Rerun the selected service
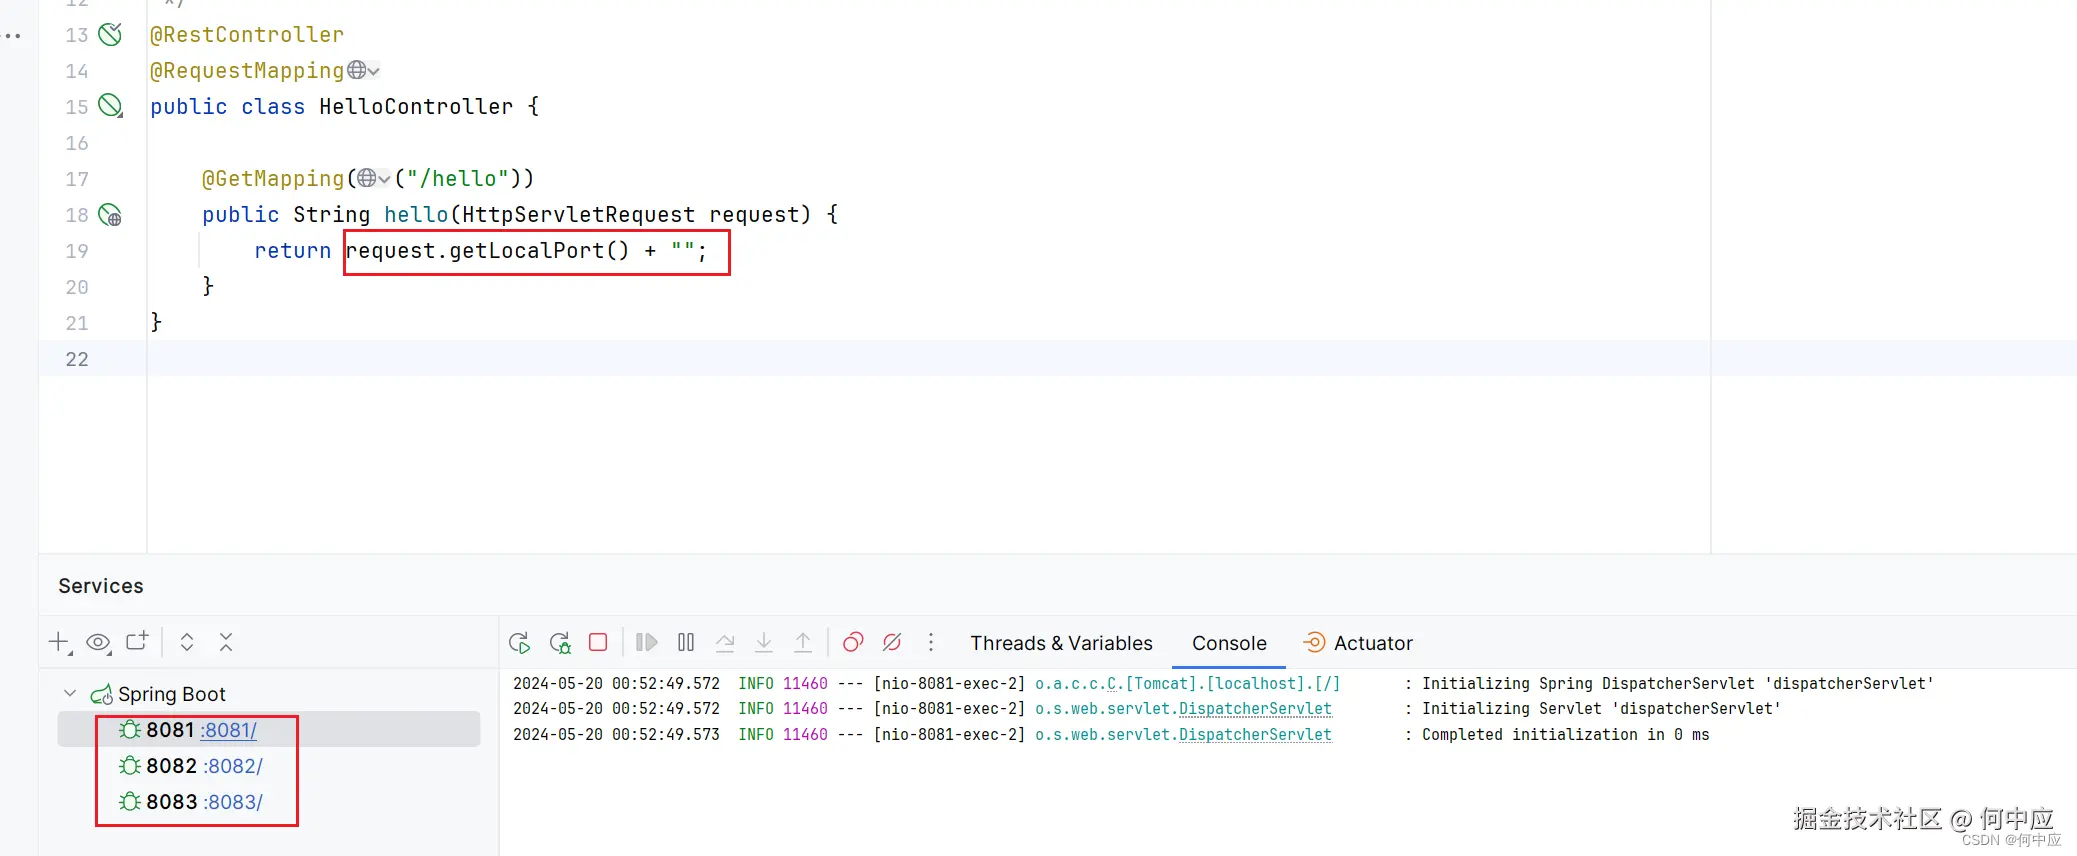 519,643
